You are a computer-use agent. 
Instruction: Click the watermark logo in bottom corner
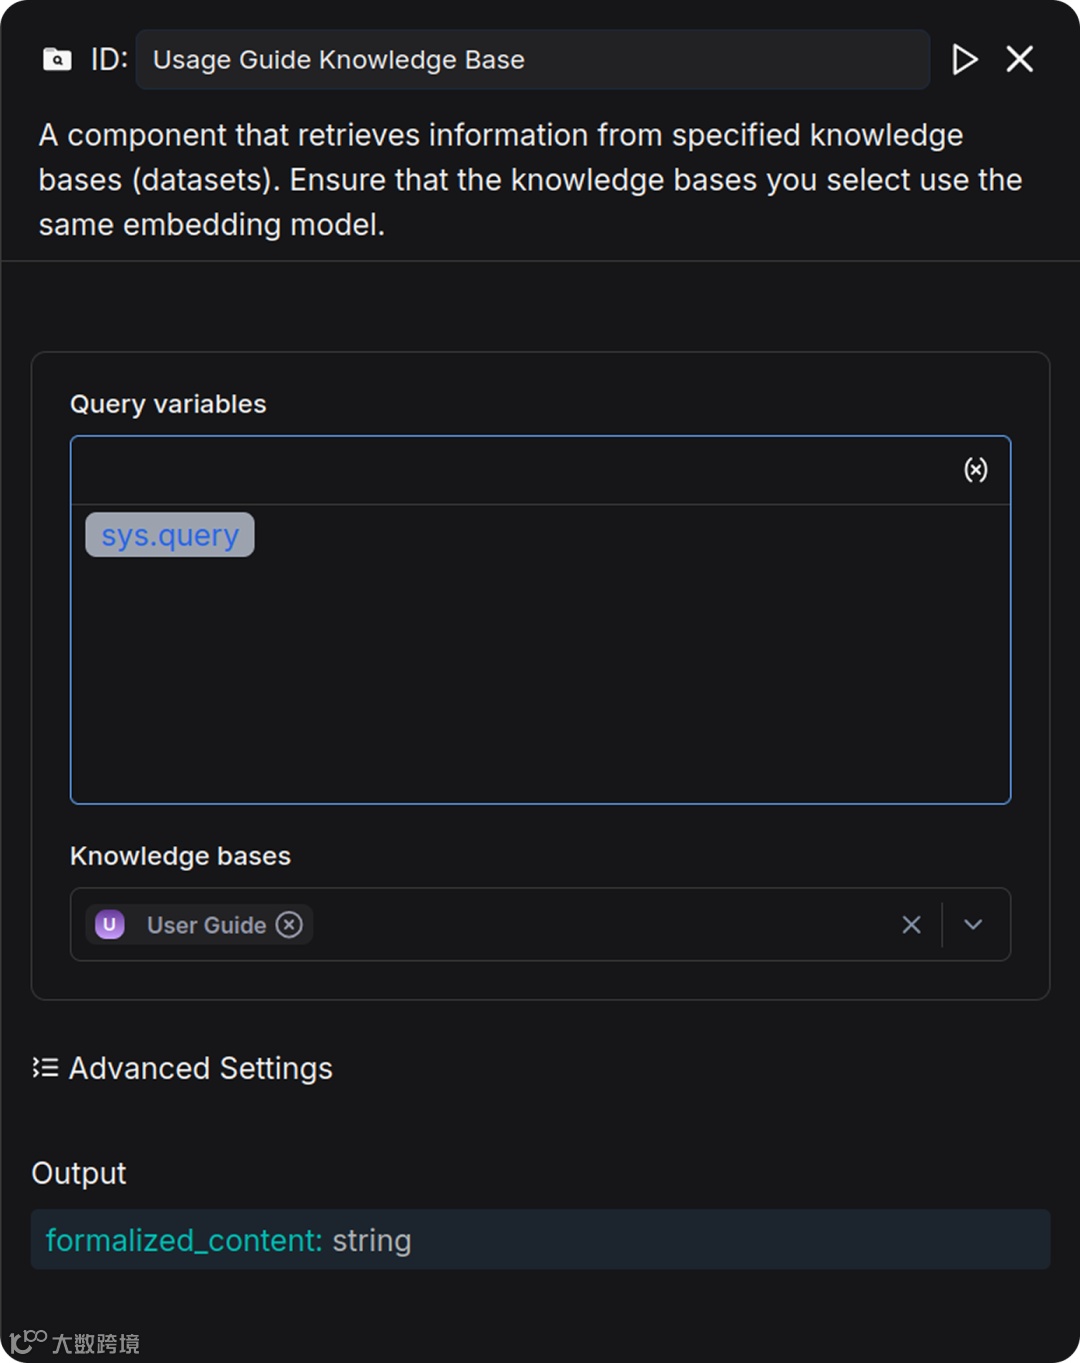[x=74, y=1342]
